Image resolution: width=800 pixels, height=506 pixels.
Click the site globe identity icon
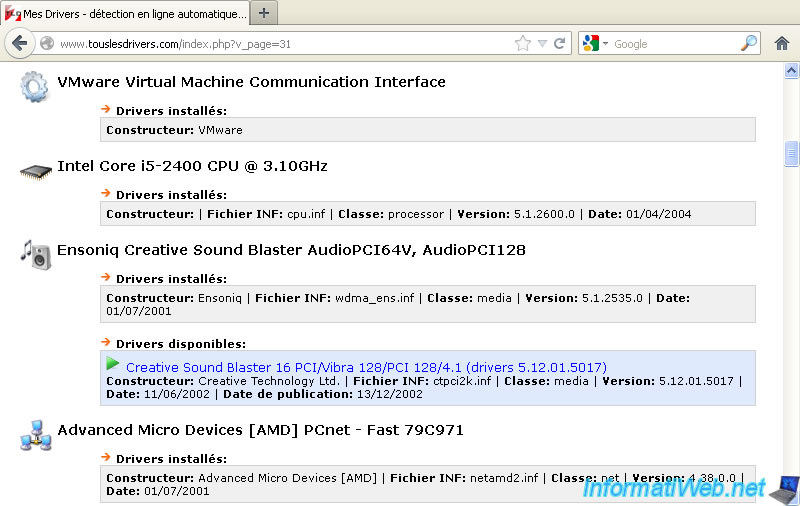click(47, 43)
